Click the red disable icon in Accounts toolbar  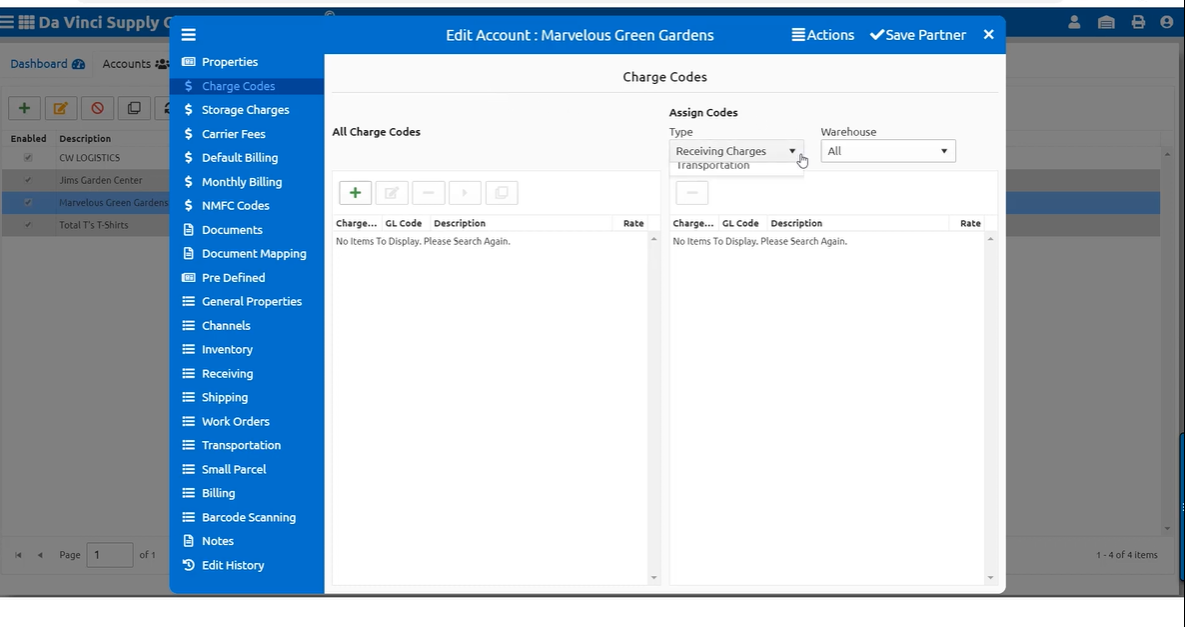(97, 108)
